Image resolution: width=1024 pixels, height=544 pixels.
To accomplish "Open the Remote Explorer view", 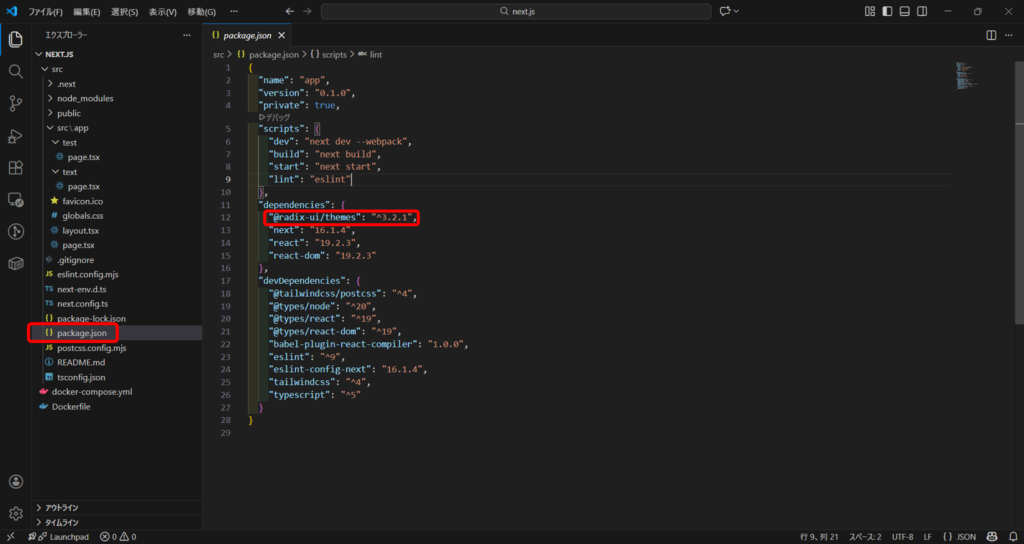I will tap(15, 200).
